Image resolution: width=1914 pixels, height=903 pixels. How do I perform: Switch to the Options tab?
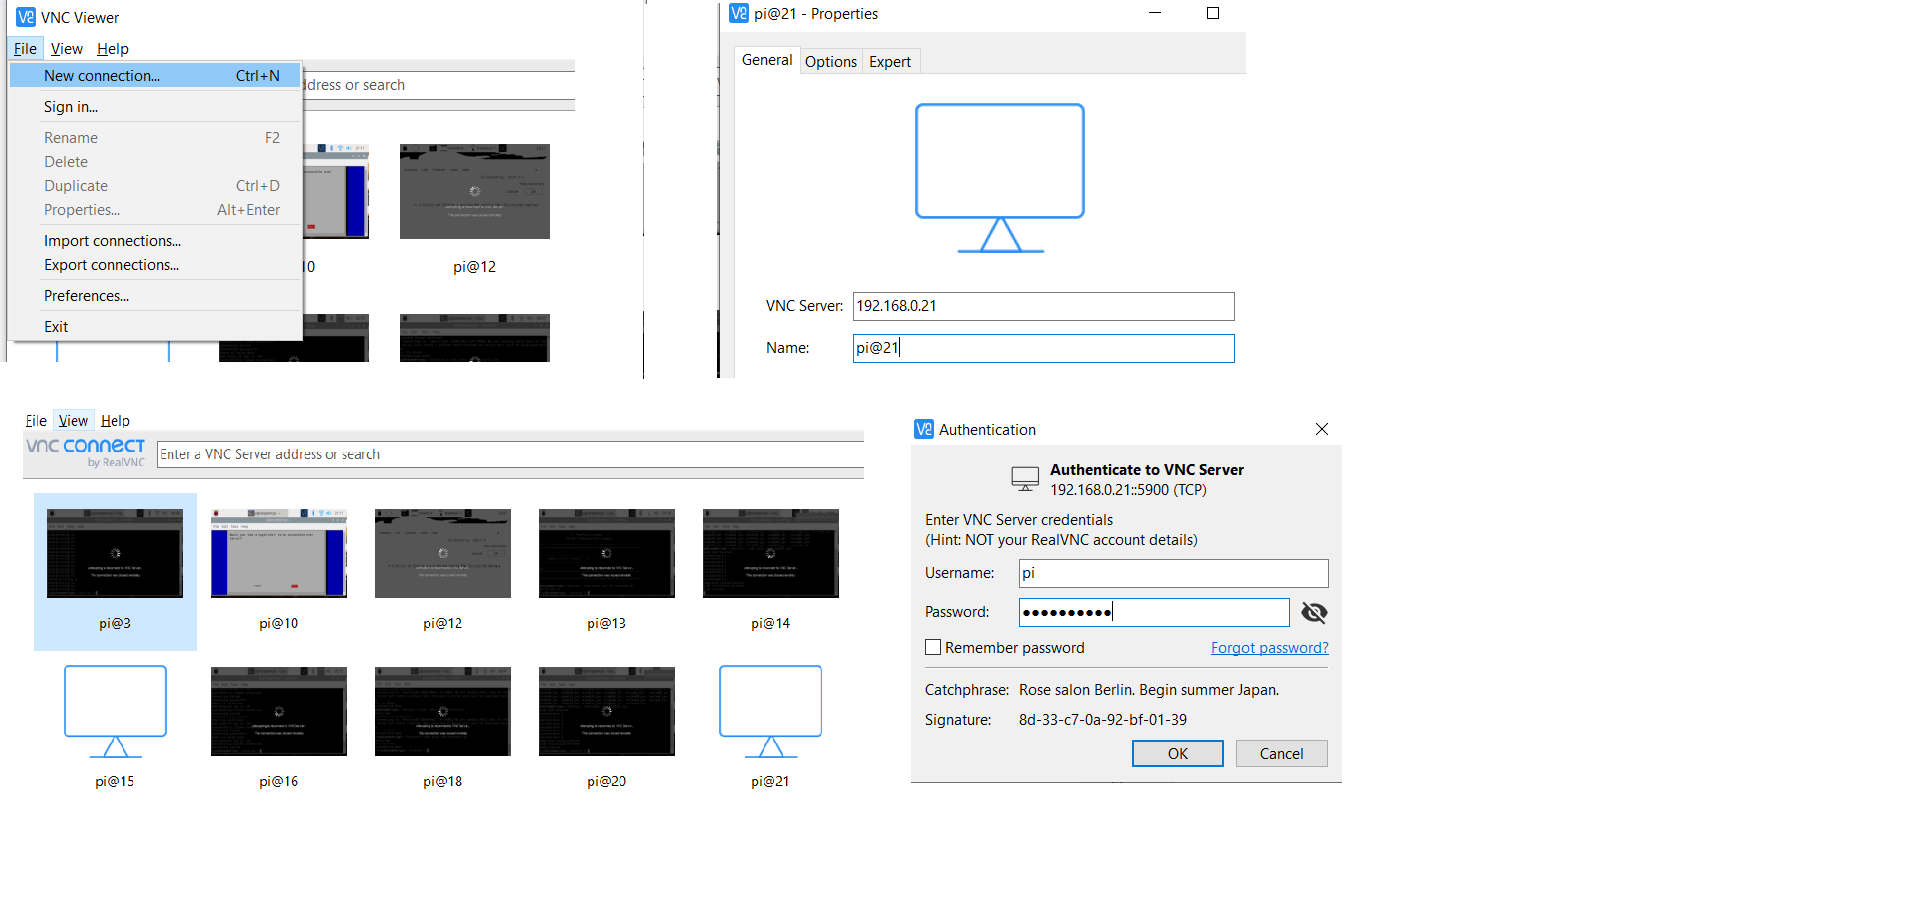click(x=830, y=62)
